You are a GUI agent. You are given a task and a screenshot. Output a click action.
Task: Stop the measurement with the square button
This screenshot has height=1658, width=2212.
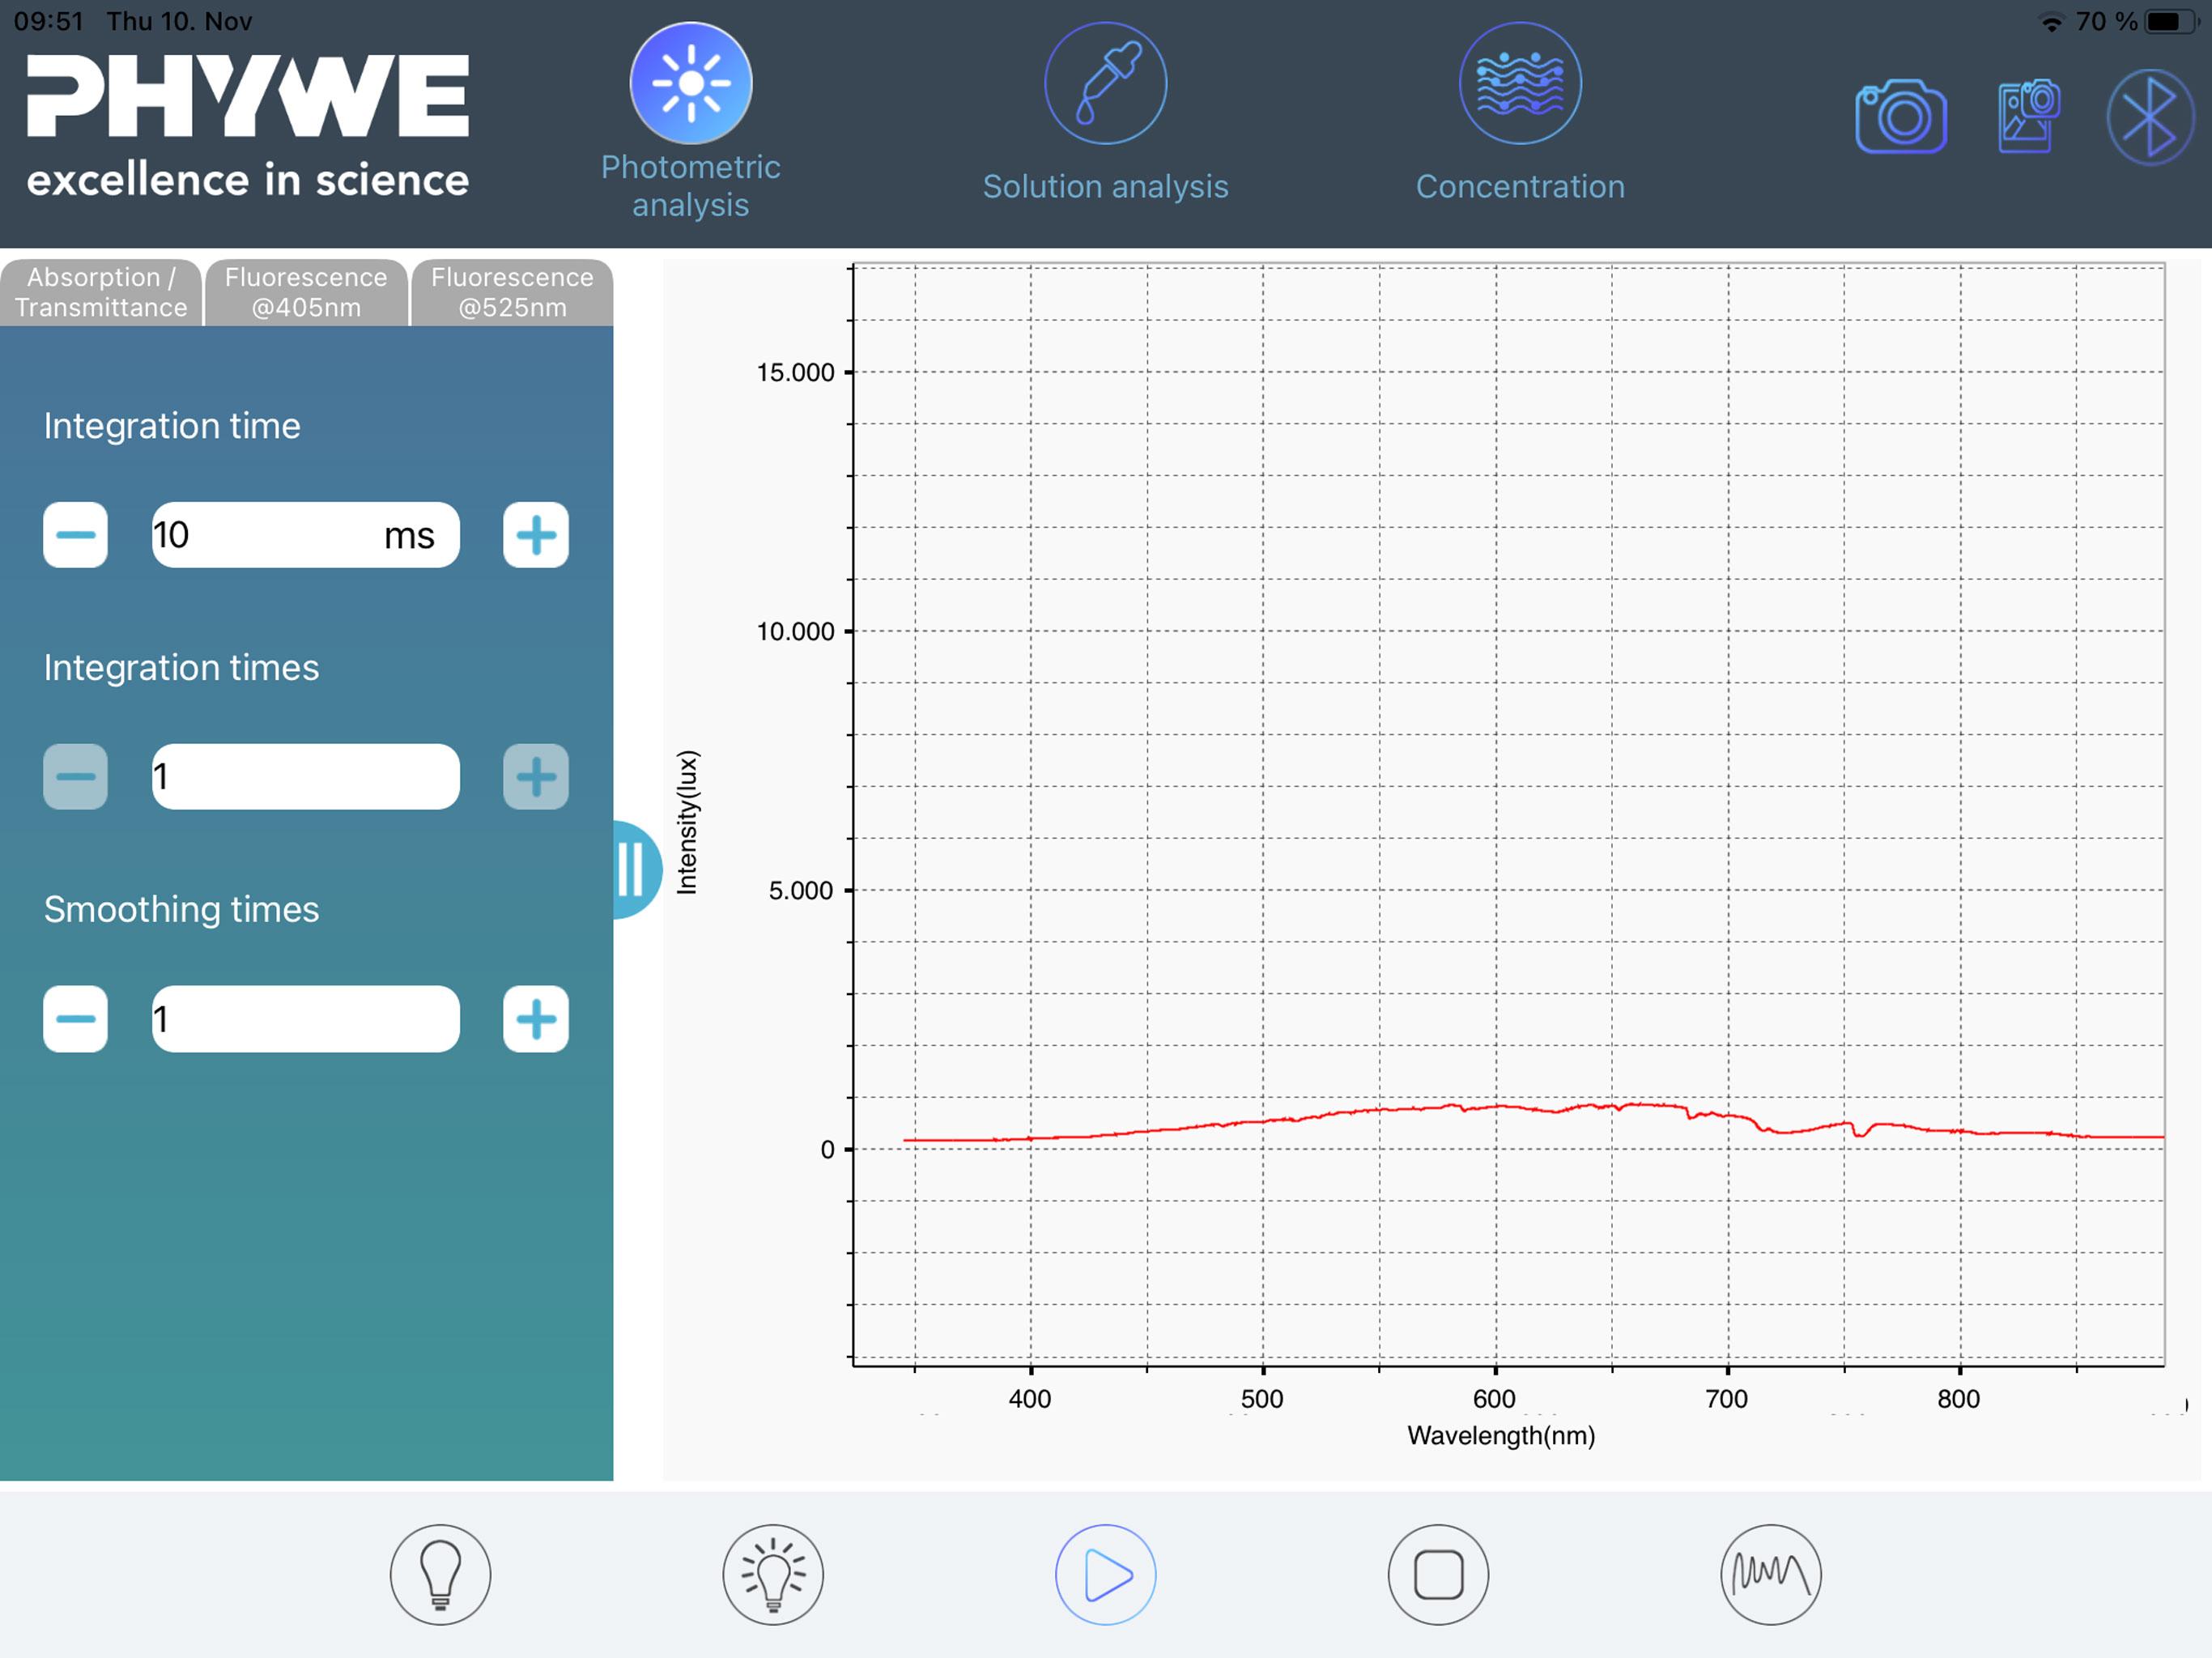tap(1438, 1574)
